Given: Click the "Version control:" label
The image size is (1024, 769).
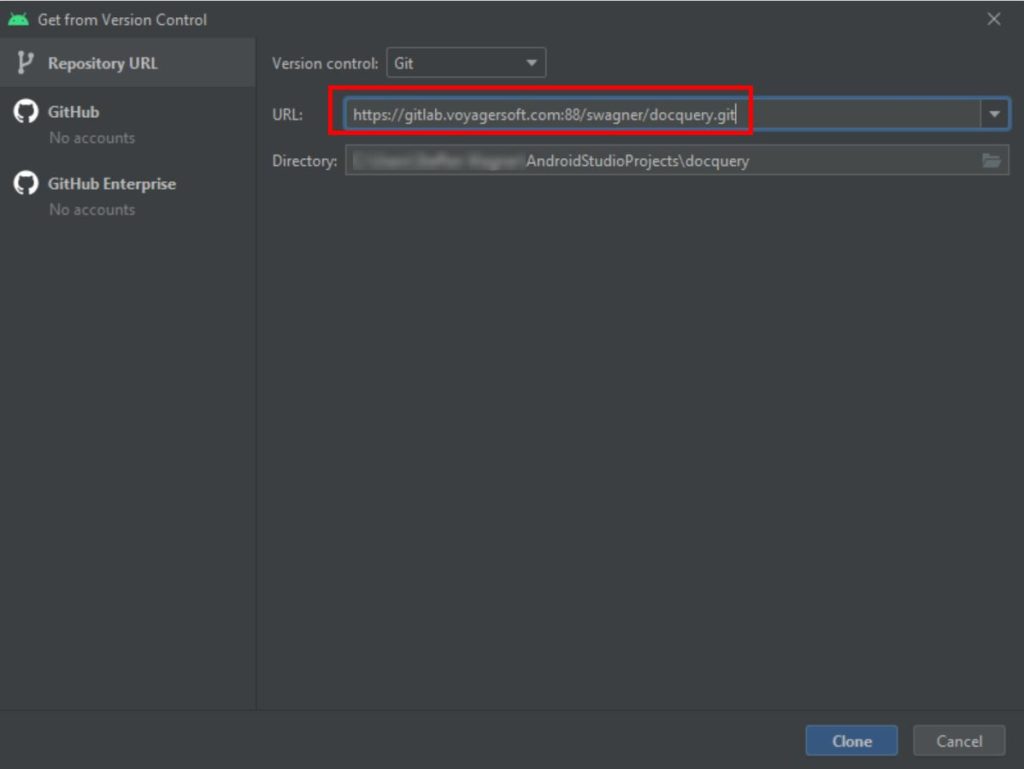Looking at the screenshot, I should coord(325,63).
